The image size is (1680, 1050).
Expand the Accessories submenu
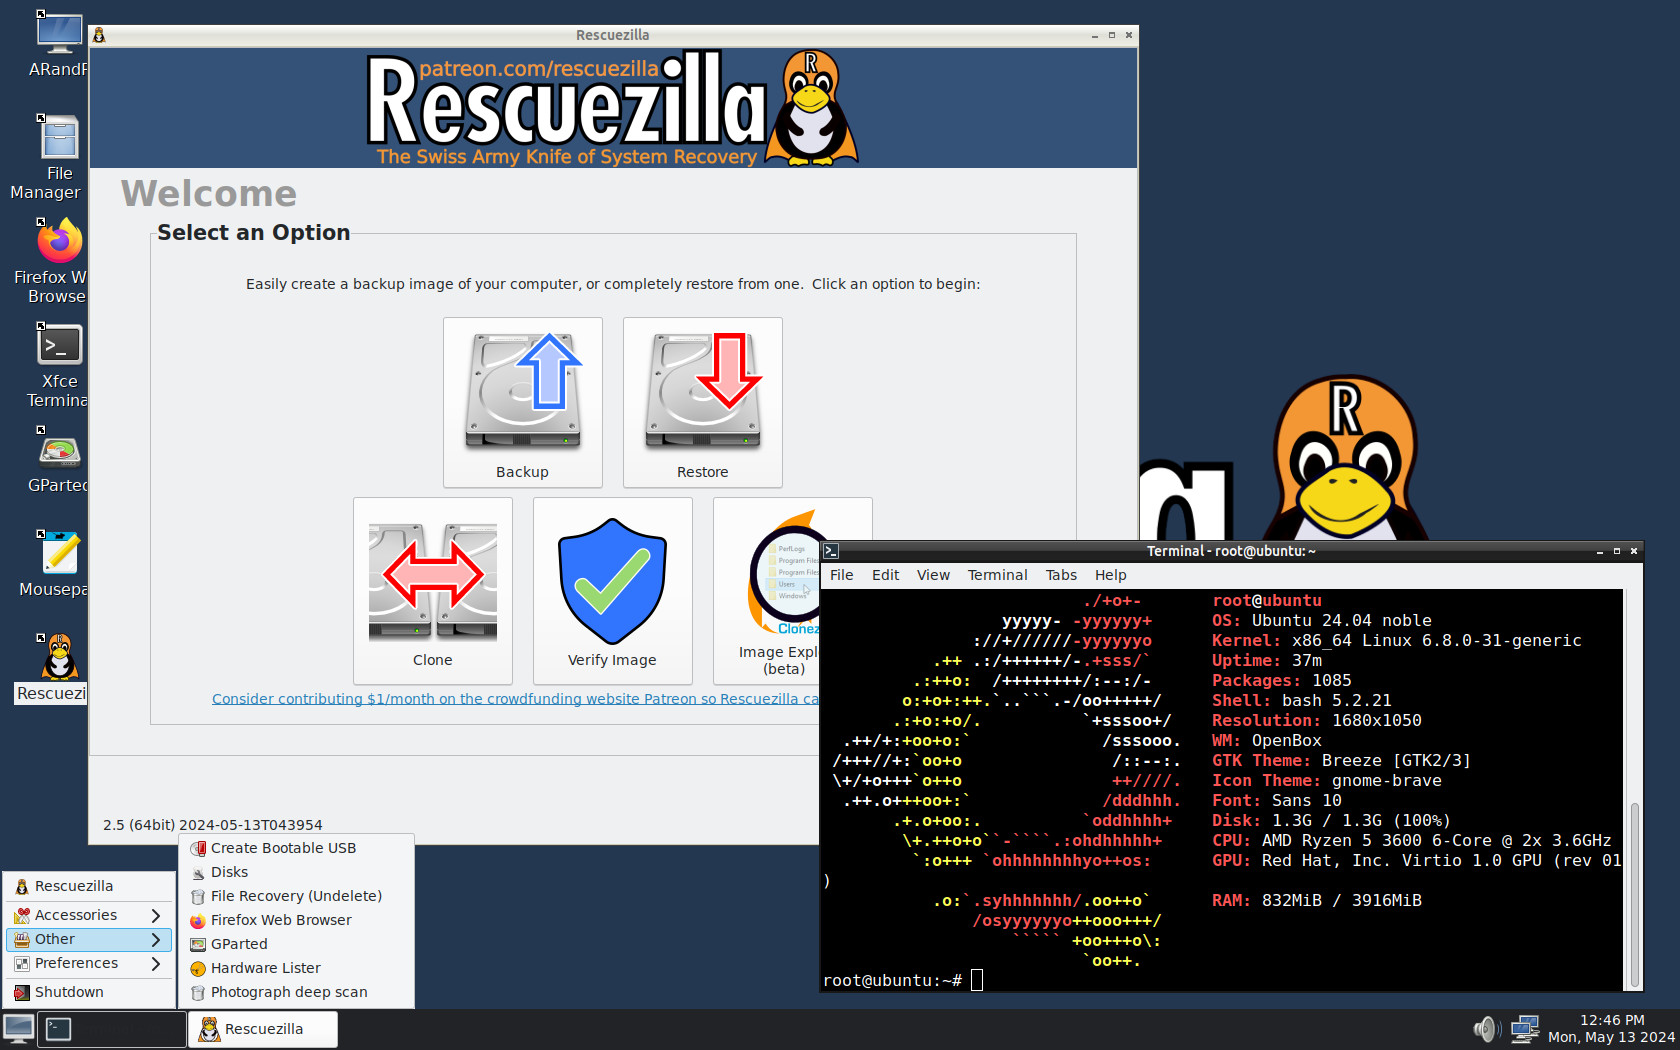89,915
